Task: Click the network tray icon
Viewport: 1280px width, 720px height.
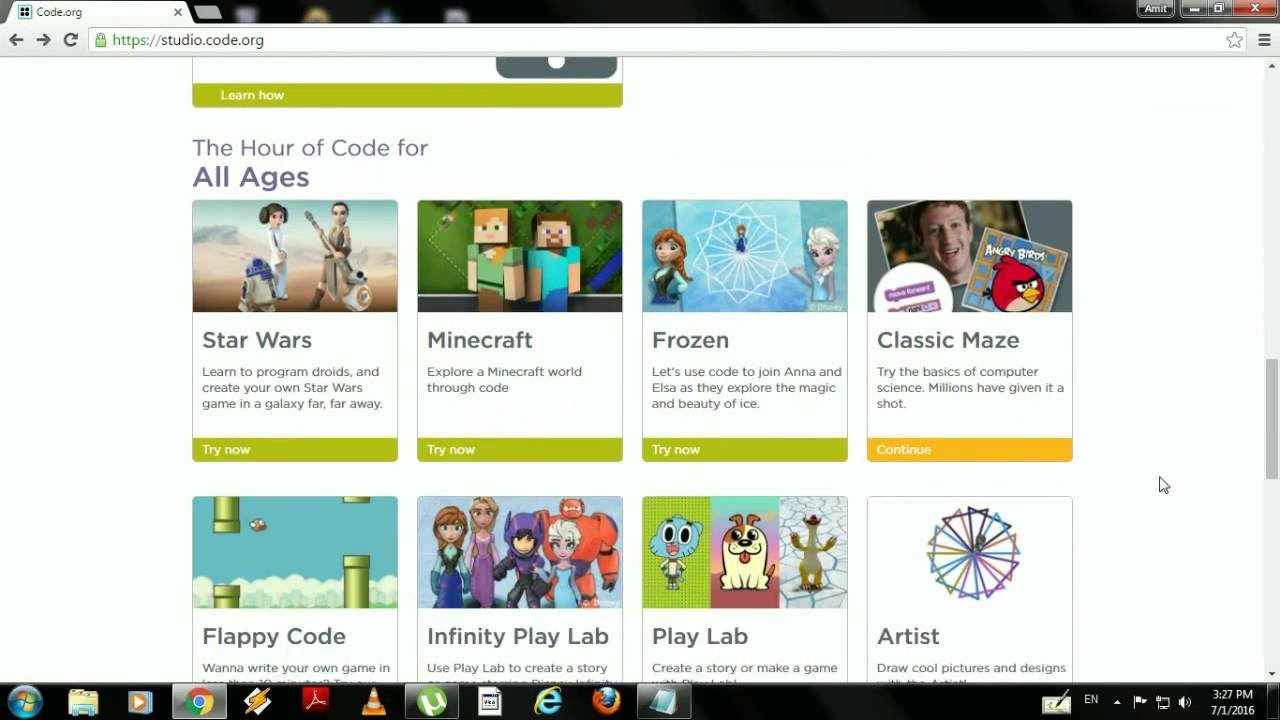Action: point(1163,702)
